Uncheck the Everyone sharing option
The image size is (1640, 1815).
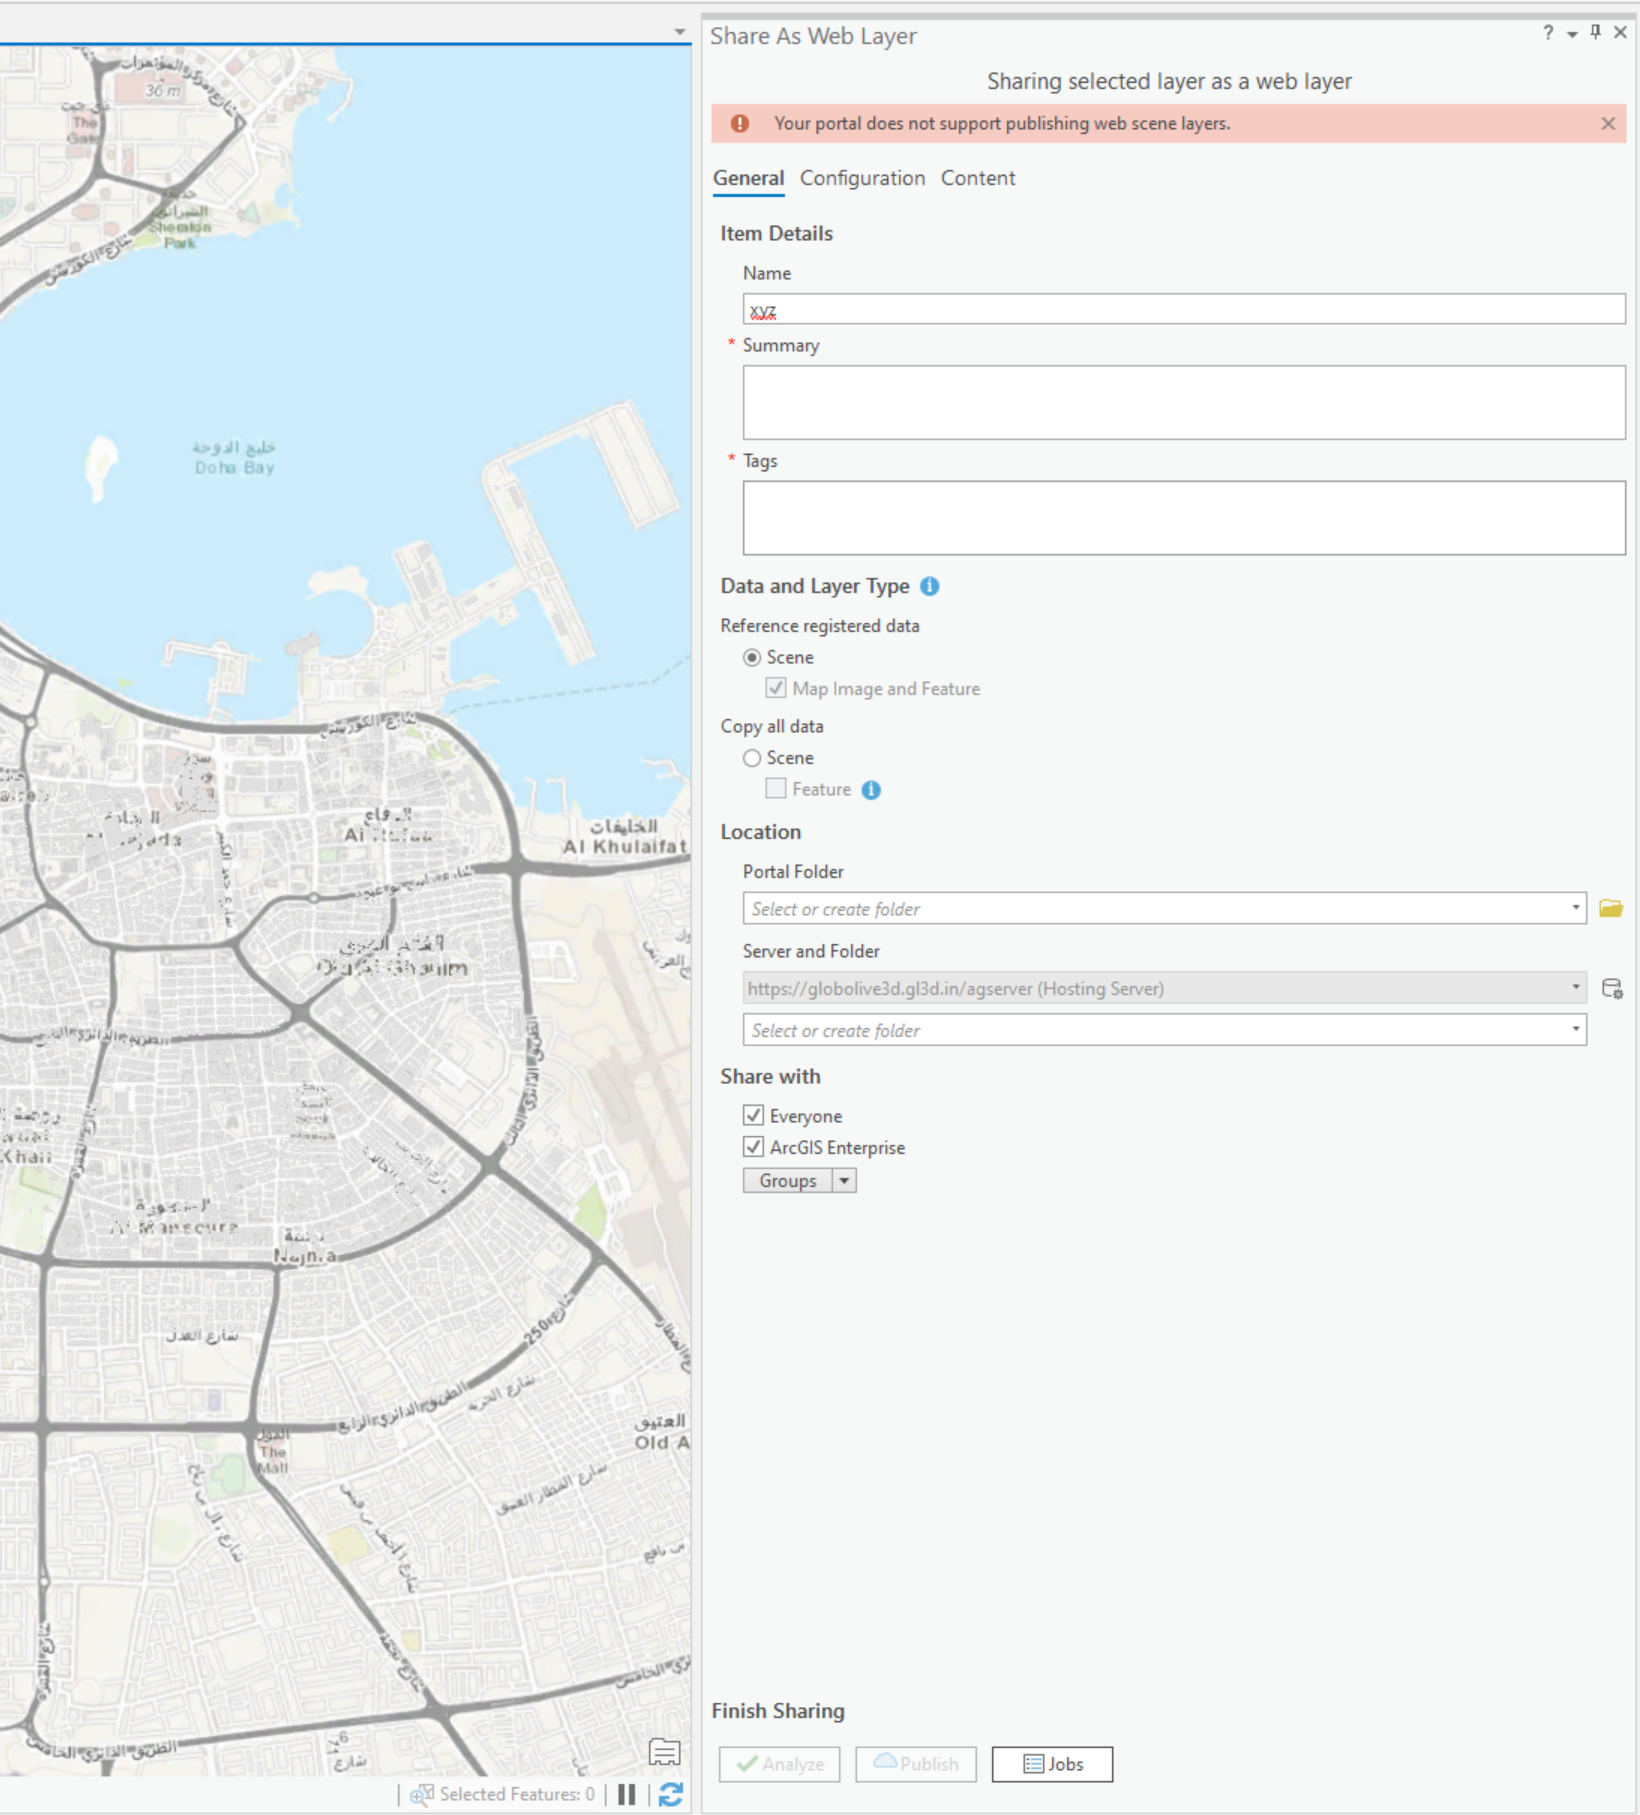click(752, 1116)
